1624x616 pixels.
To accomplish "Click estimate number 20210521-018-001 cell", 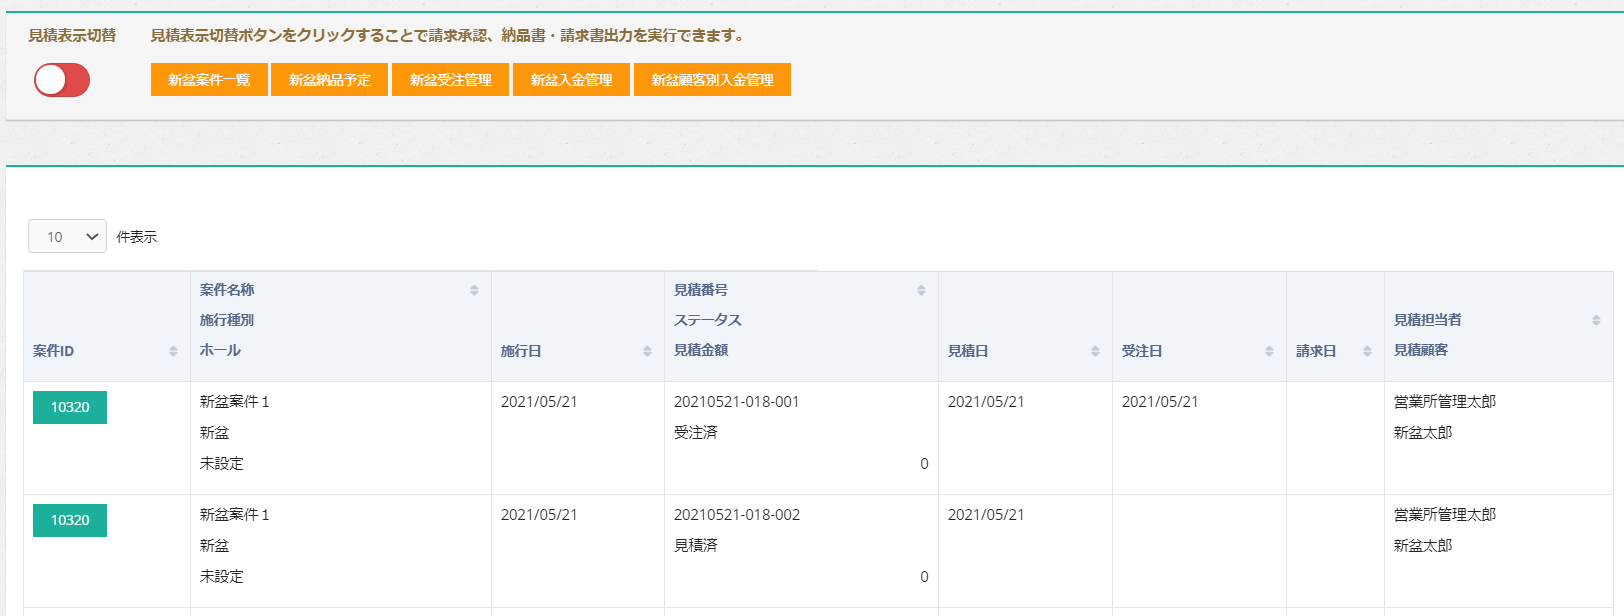I will click(736, 402).
